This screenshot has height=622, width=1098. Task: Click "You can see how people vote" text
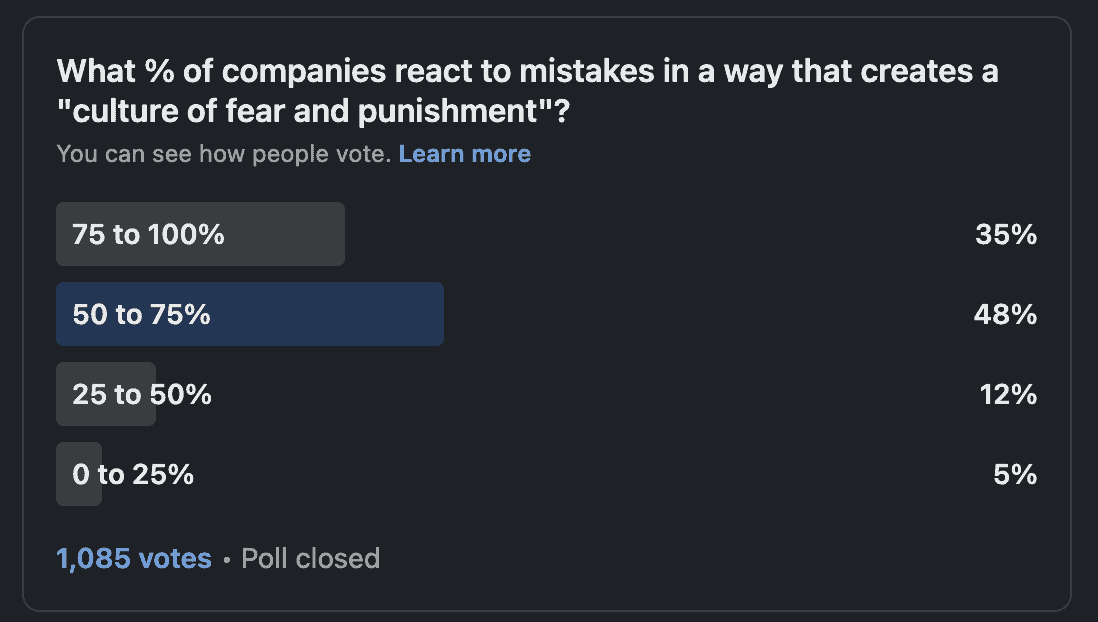click(x=223, y=153)
